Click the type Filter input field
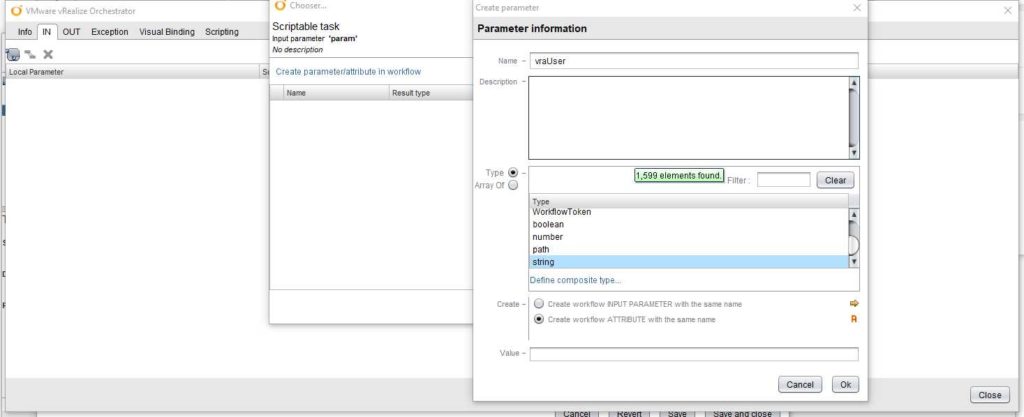1024x417 pixels. click(783, 179)
